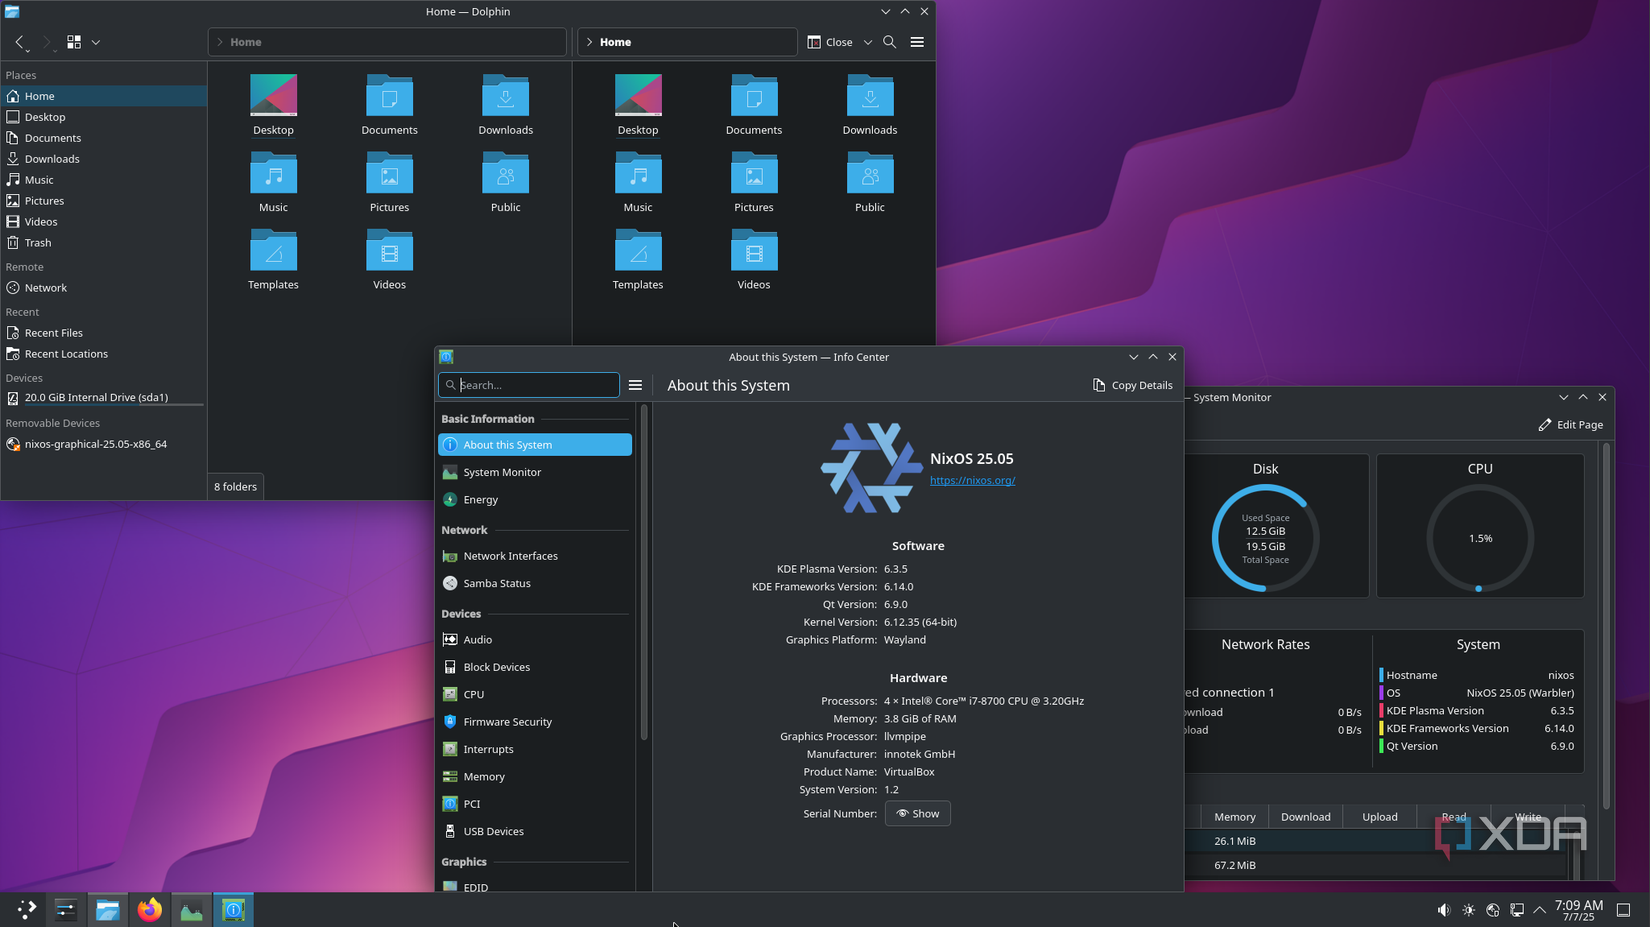Image resolution: width=1650 pixels, height=927 pixels.
Task: Click Copy Details in Info Center
Action: (1131, 385)
